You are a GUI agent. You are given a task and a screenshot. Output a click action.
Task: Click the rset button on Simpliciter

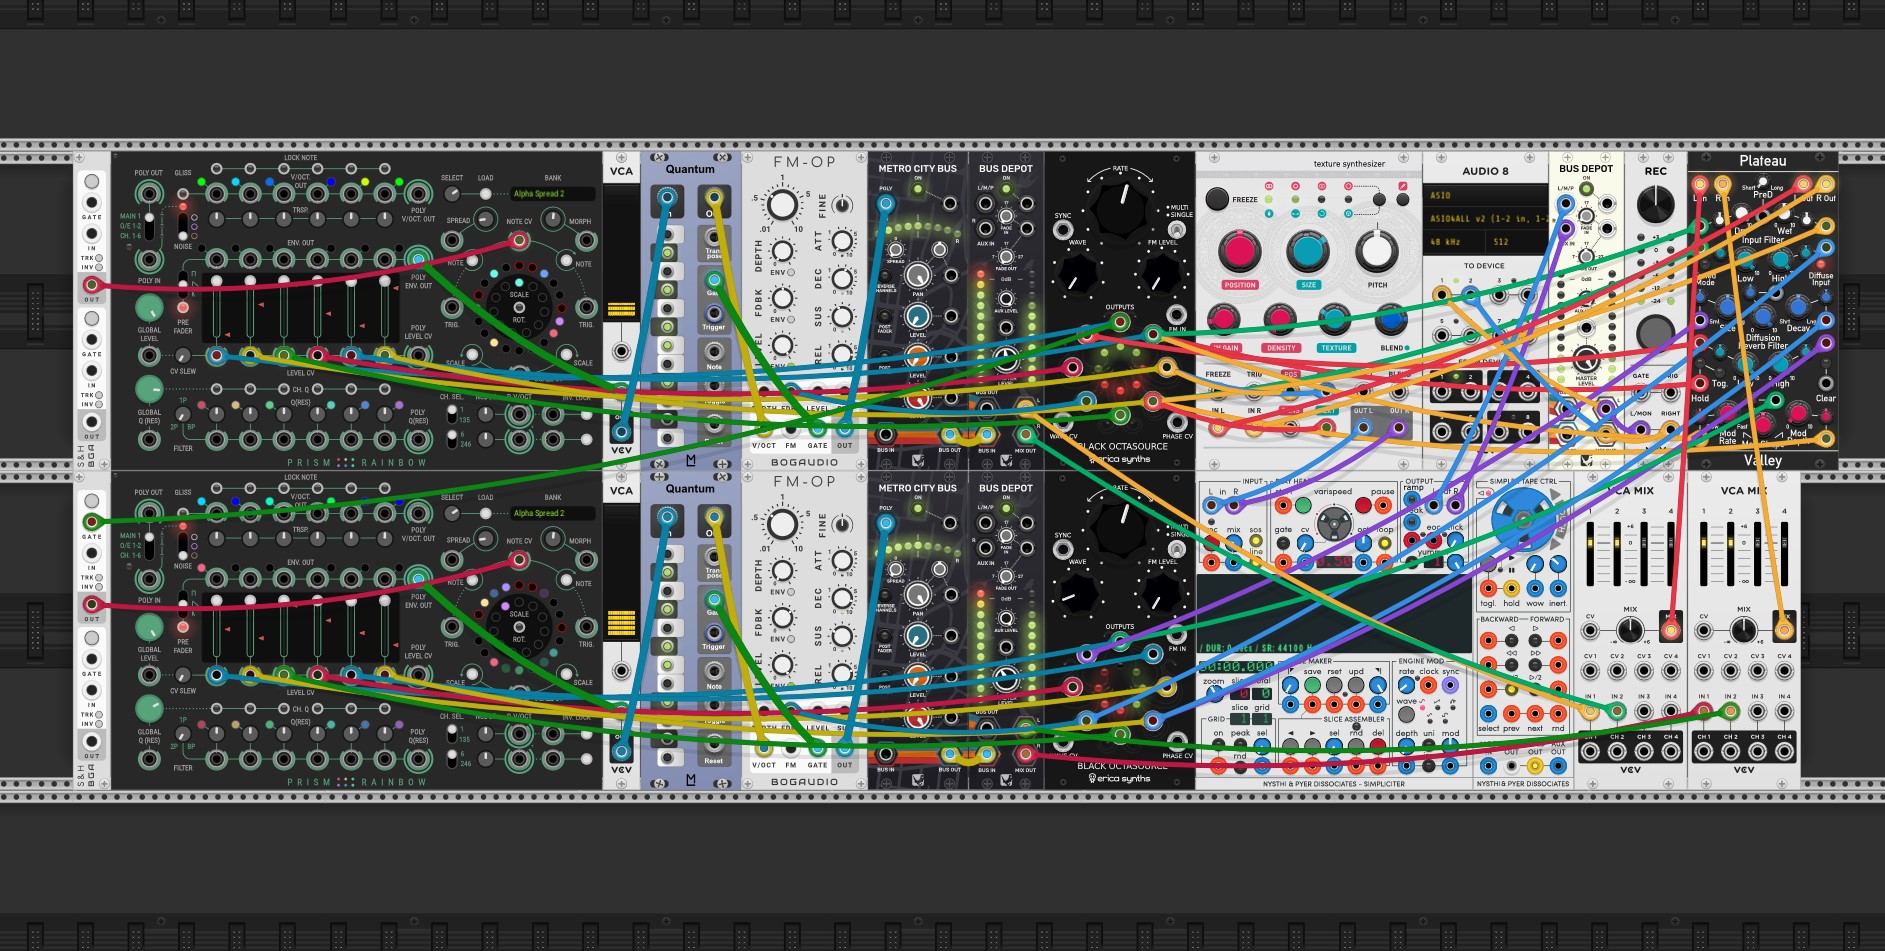click(1333, 686)
